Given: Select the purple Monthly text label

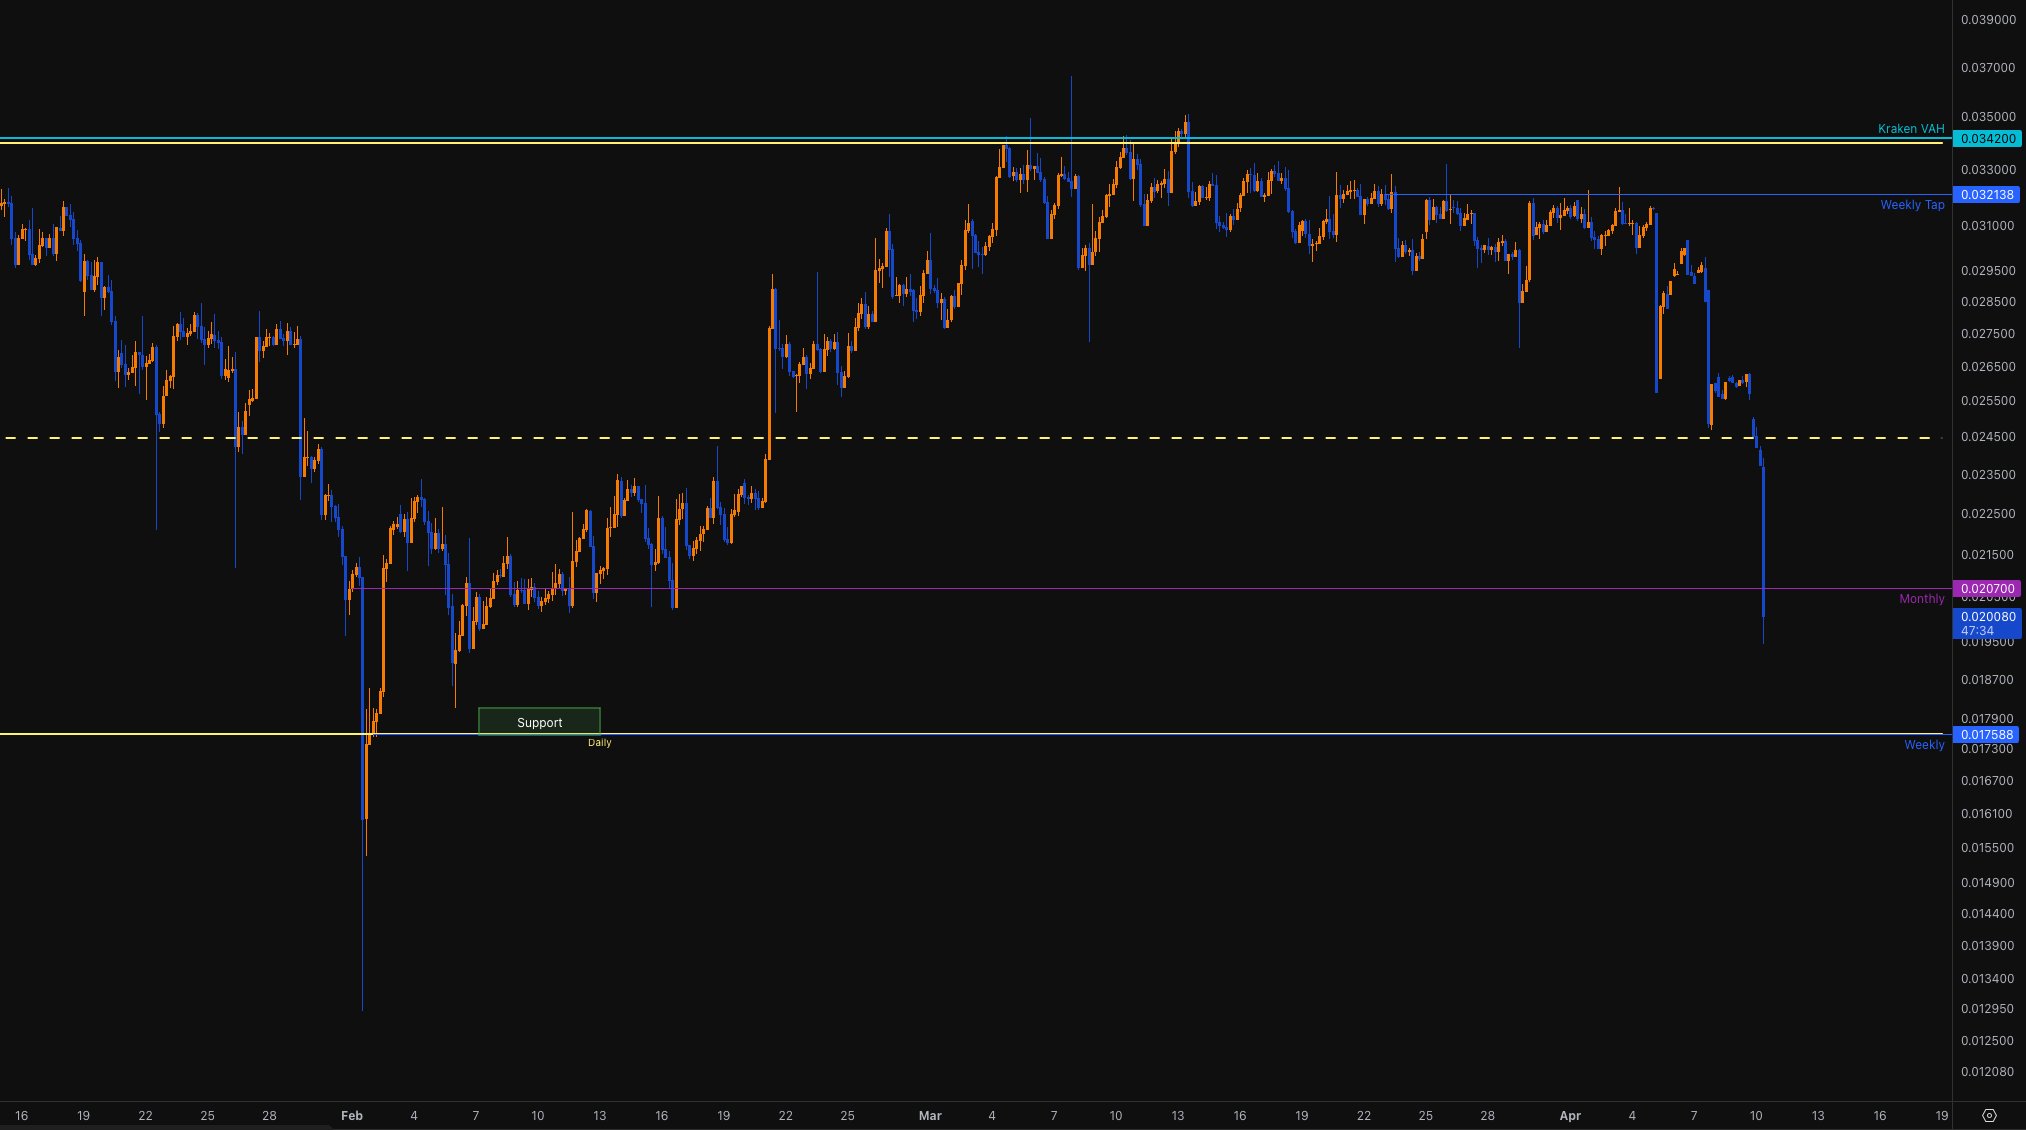Looking at the screenshot, I should [x=1921, y=598].
